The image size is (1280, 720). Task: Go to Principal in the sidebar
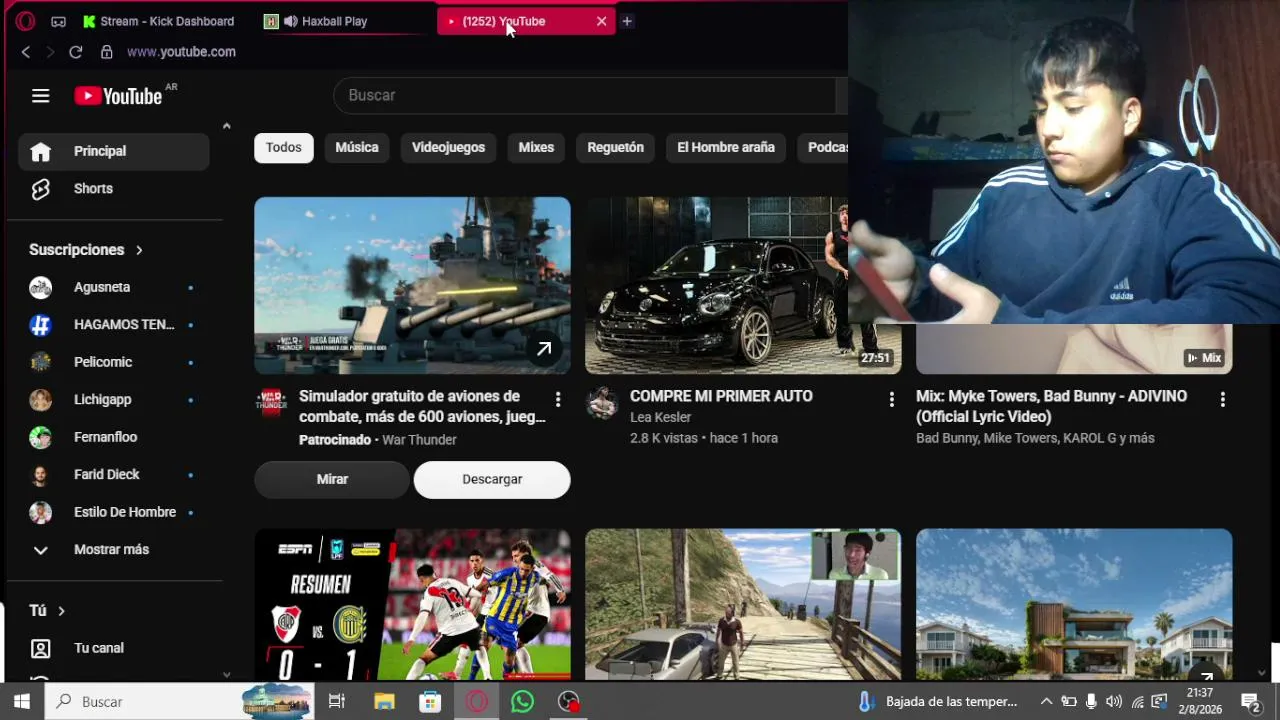[113, 151]
